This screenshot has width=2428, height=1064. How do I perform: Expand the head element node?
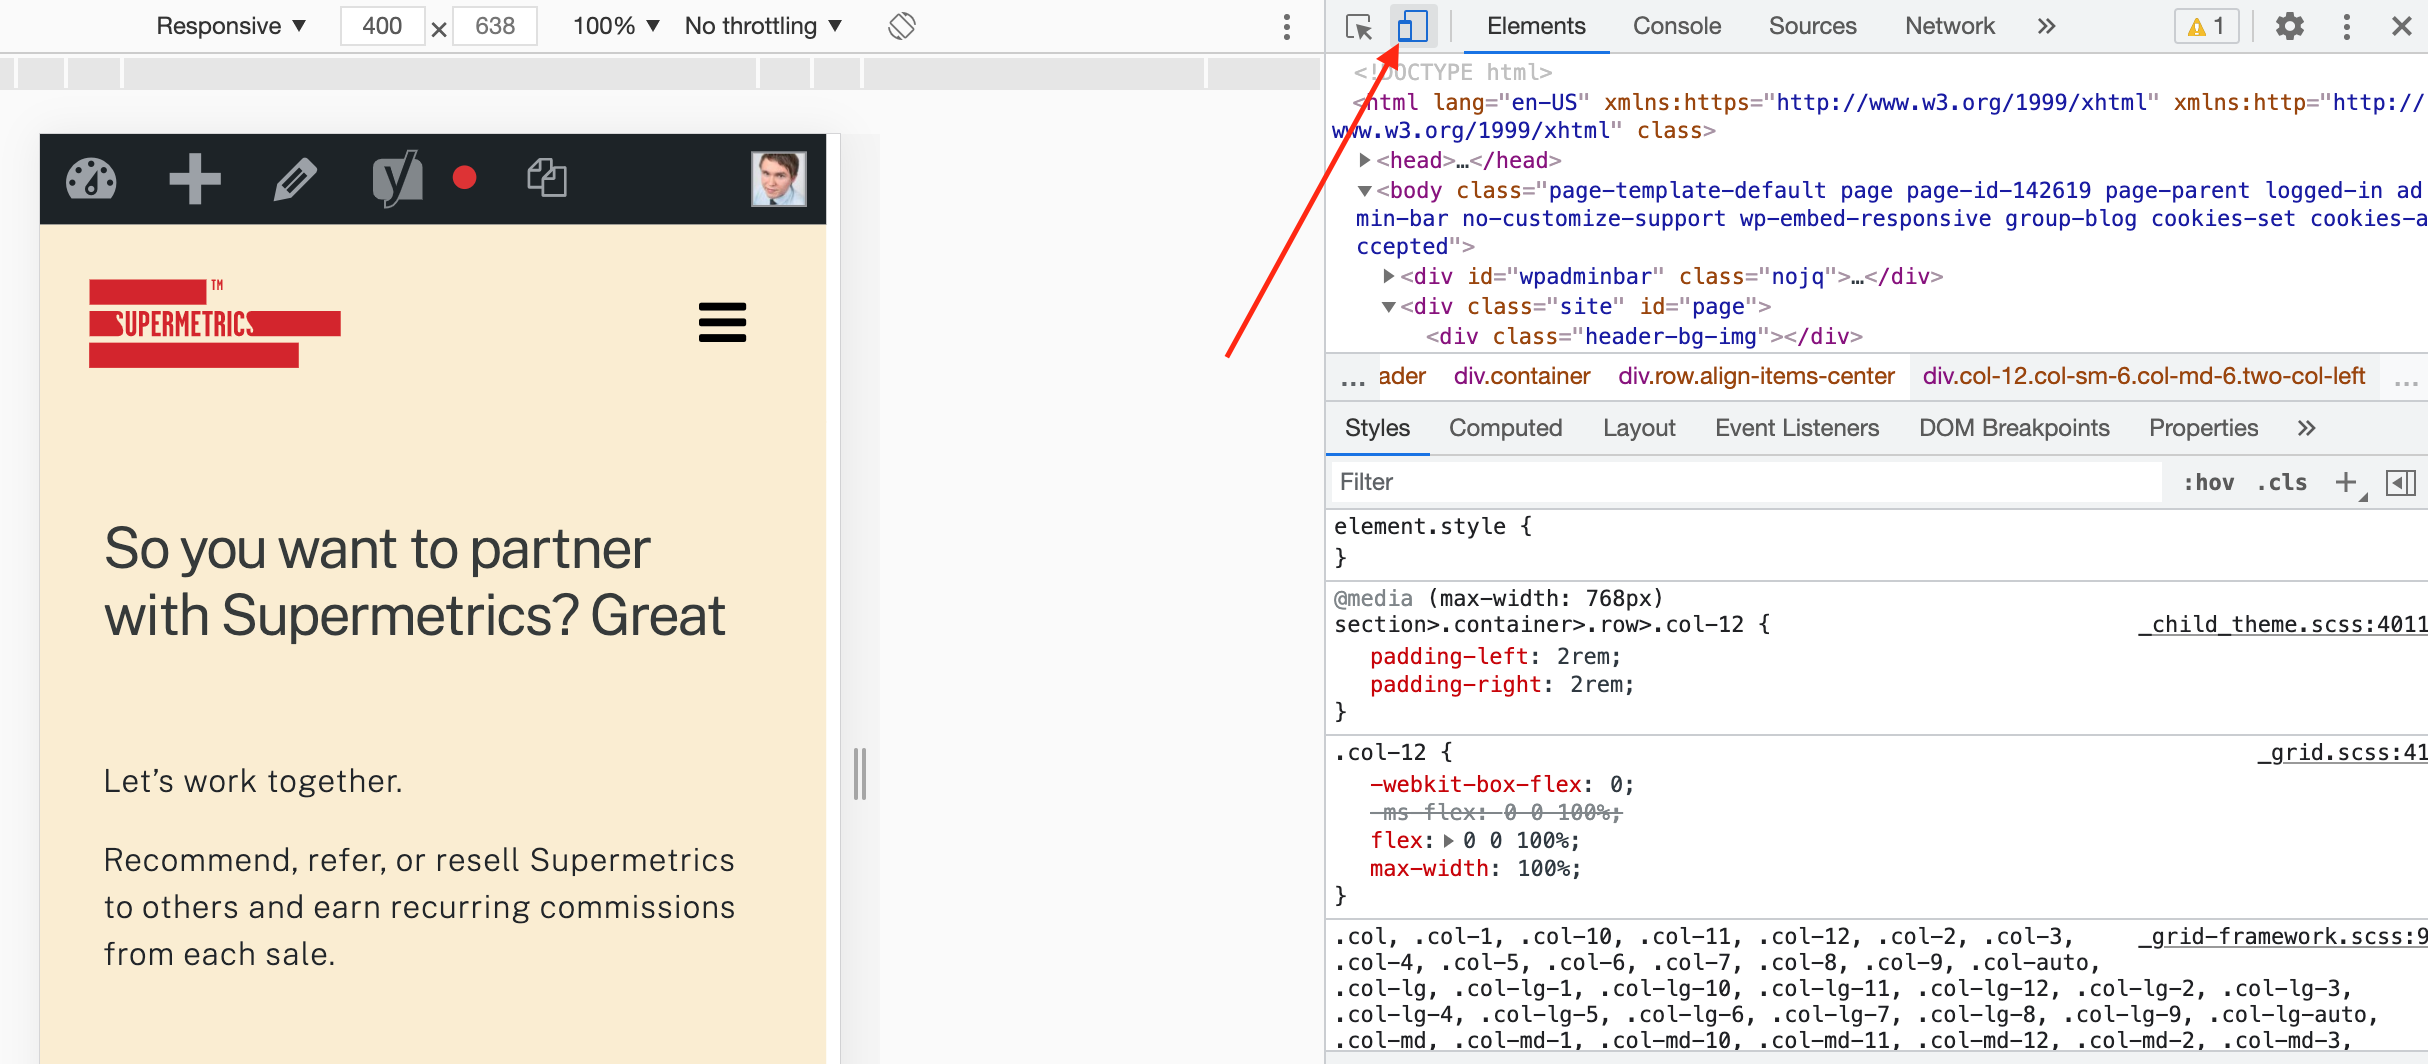[1364, 160]
